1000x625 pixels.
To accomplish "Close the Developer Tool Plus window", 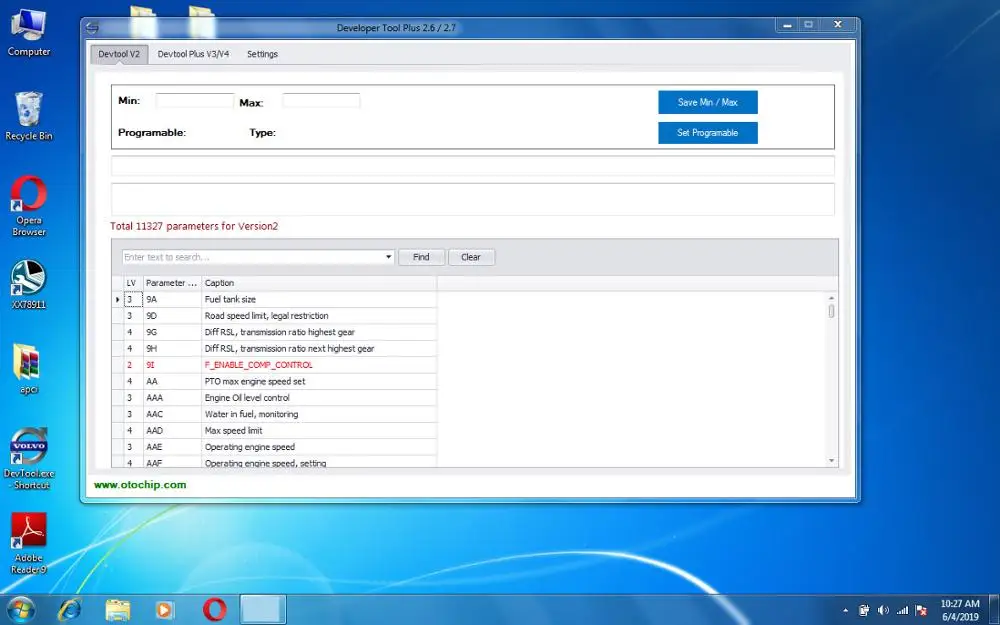I will click(838, 25).
